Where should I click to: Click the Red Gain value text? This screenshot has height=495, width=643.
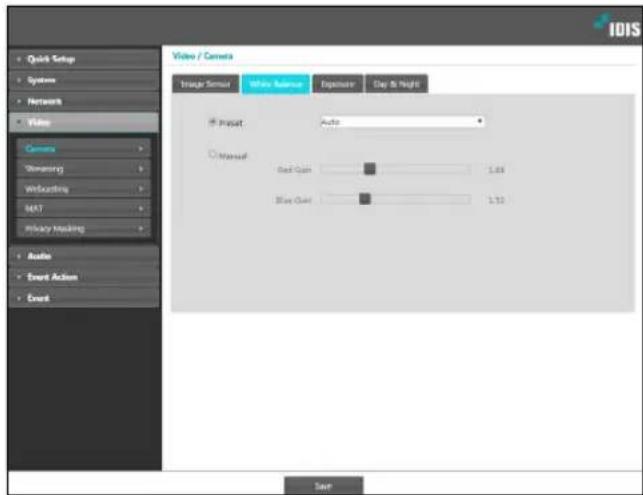tap(496, 170)
